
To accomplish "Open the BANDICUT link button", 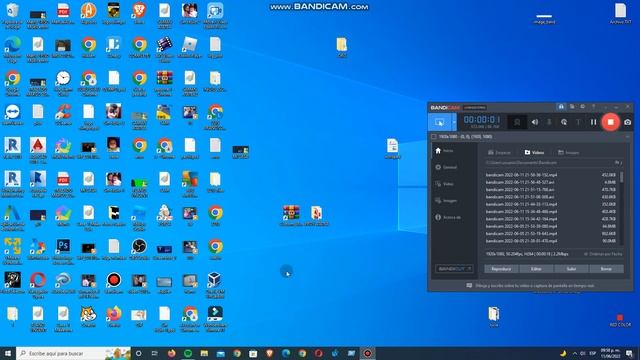I will point(454,269).
